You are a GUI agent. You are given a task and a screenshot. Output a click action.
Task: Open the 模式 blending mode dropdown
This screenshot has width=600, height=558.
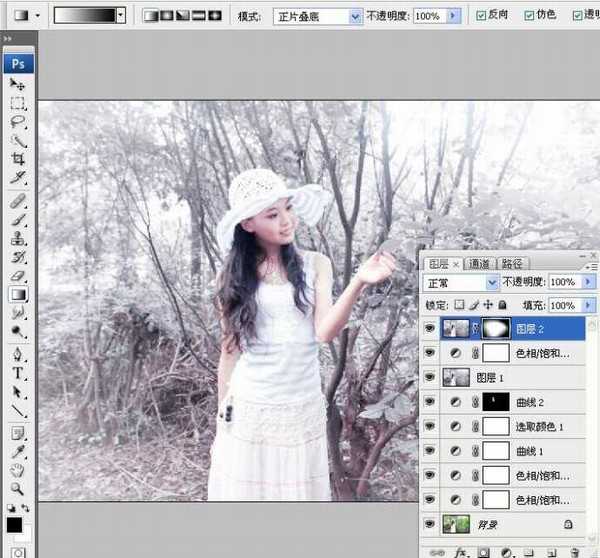point(317,16)
